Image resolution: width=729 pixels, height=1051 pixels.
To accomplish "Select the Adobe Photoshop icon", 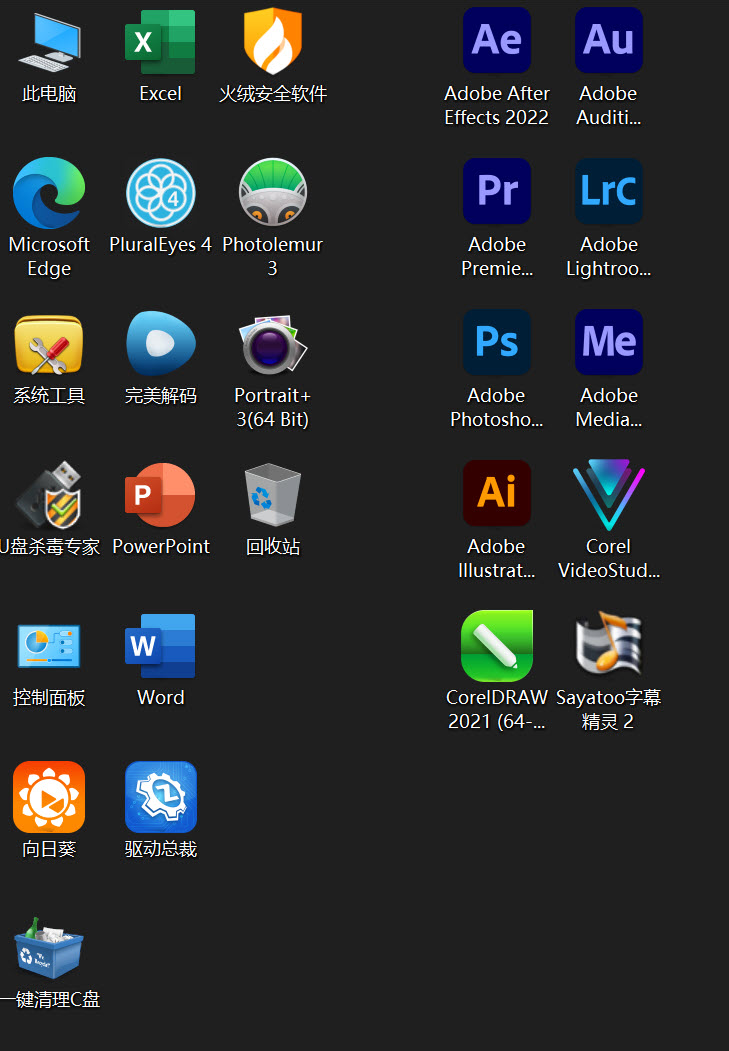I will 496,342.
